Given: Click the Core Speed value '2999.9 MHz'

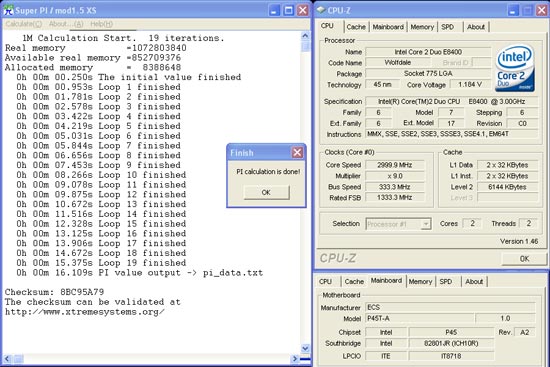Looking at the screenshot, I should coord(395,165).
